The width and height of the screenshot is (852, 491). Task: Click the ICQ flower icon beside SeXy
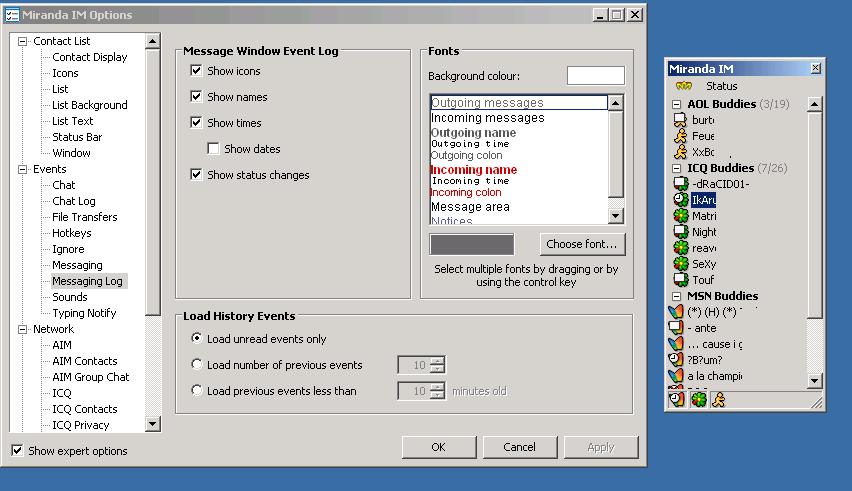[x=680, y=264]
